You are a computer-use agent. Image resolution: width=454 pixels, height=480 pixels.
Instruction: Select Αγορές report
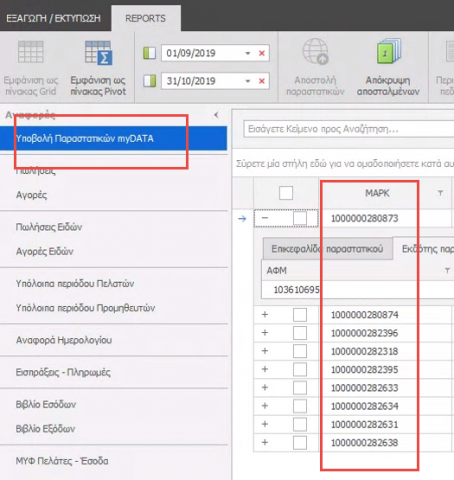(32, 195)
